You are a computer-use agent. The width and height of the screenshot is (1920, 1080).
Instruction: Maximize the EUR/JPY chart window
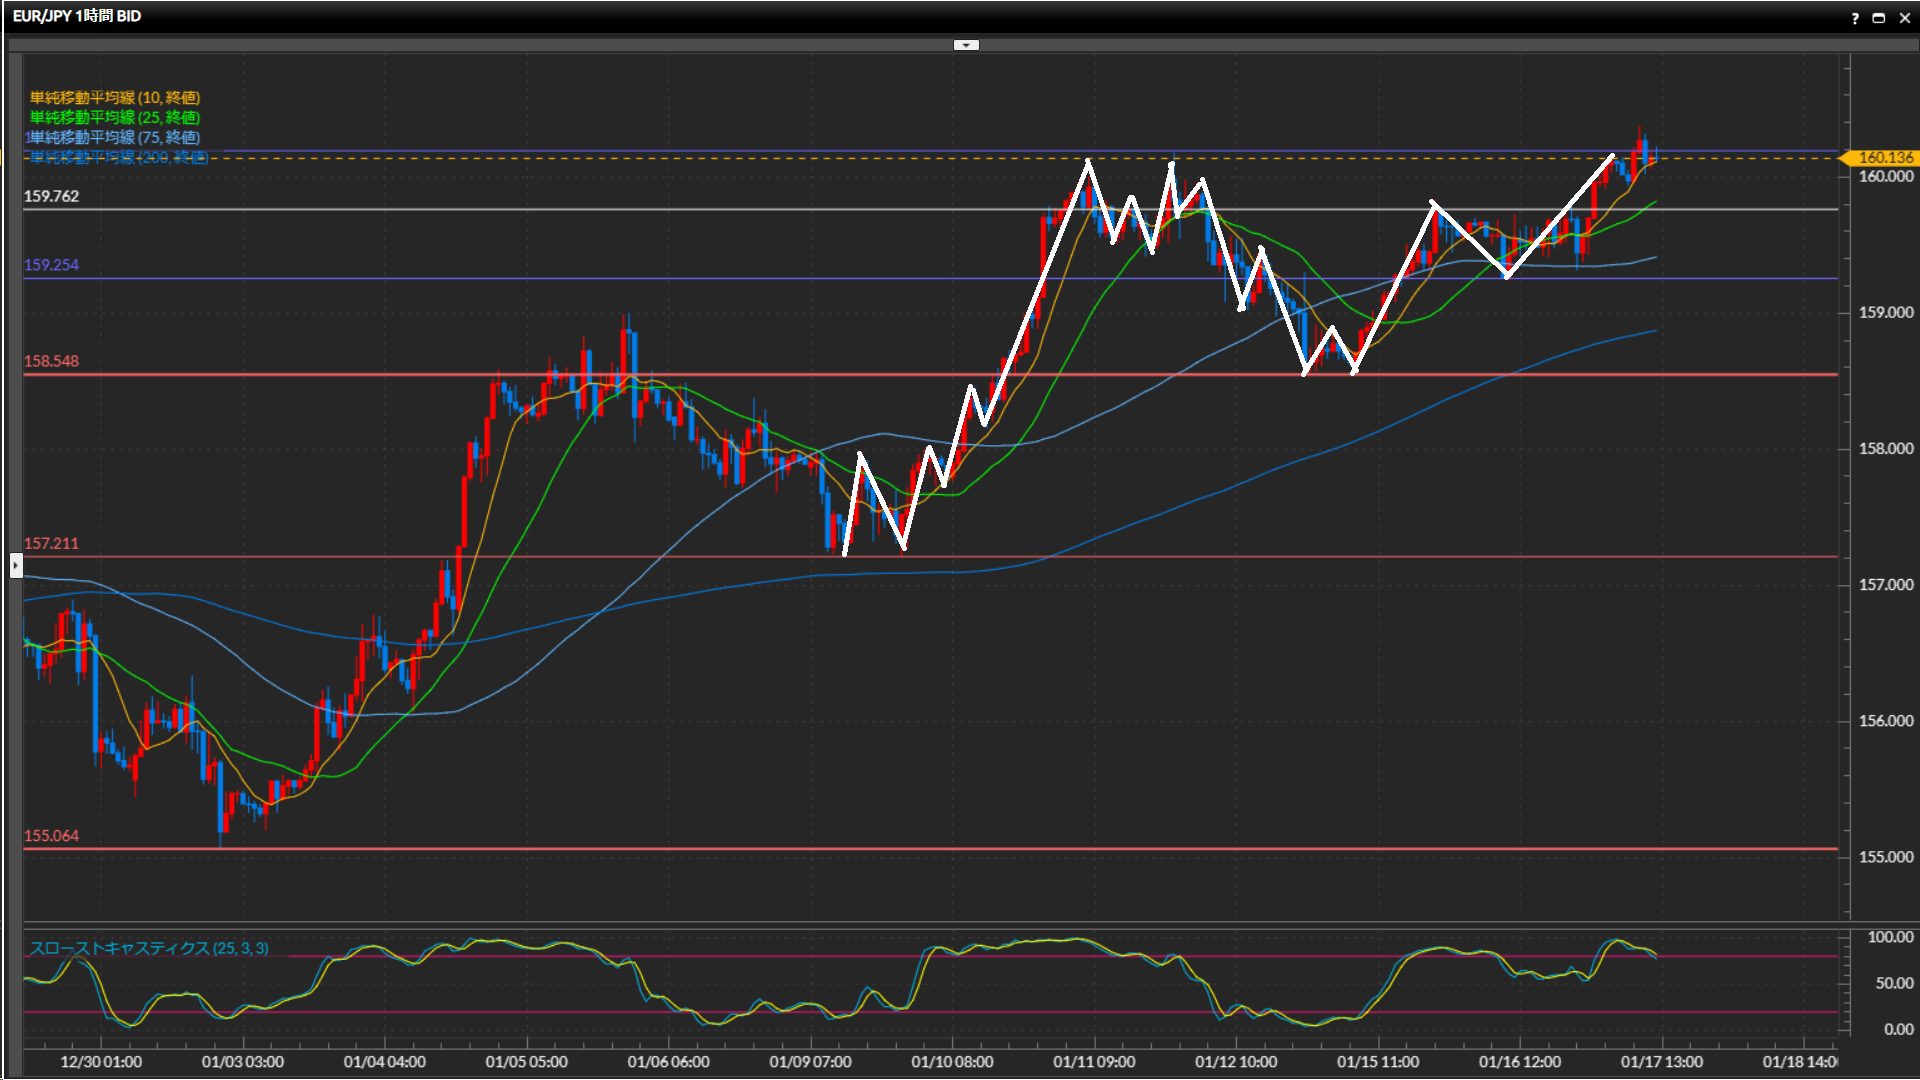[1879, 18]
